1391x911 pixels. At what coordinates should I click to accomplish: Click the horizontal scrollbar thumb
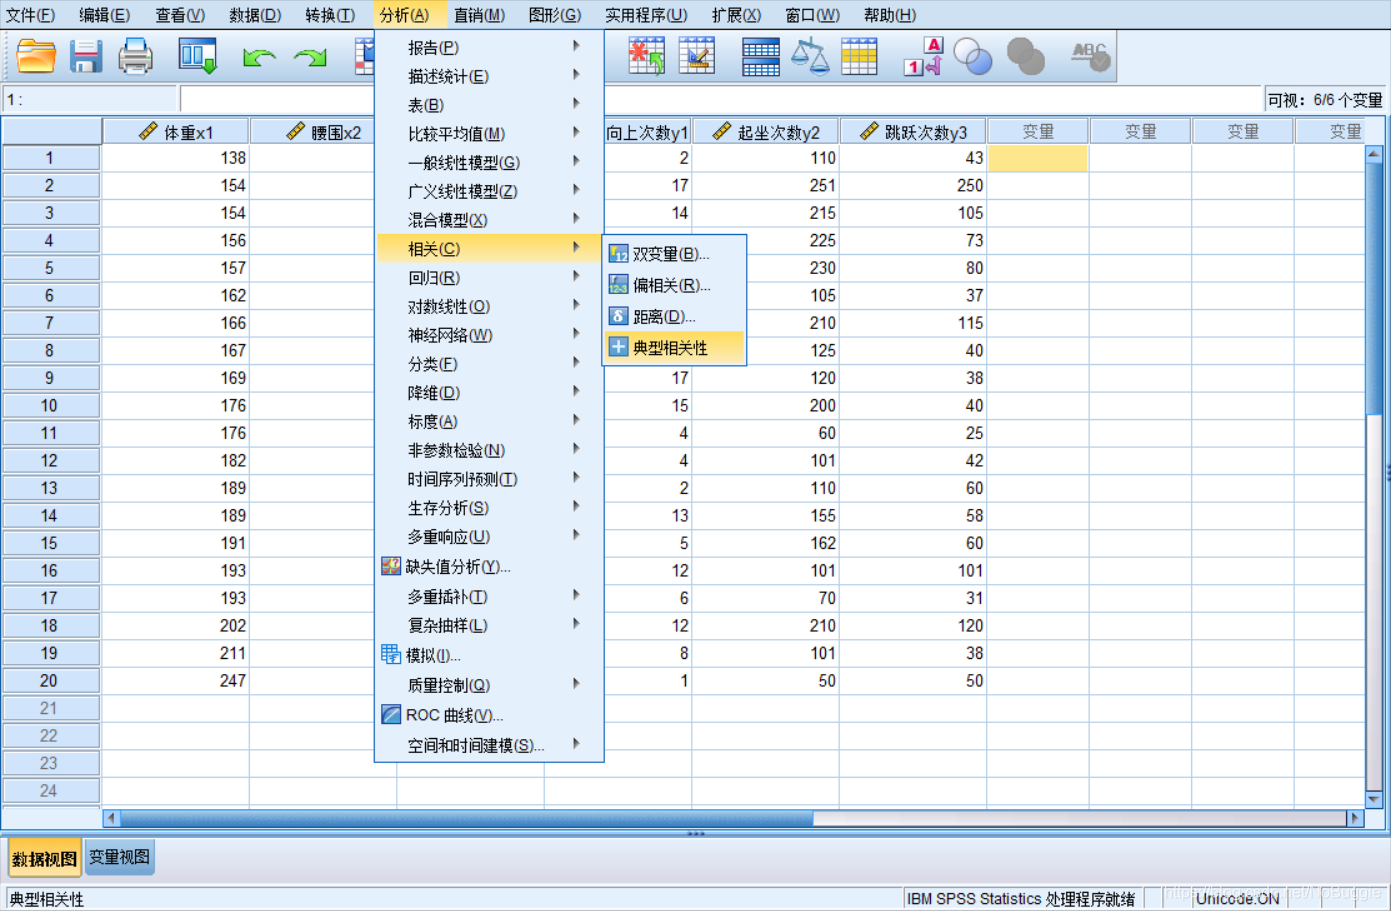467,818
